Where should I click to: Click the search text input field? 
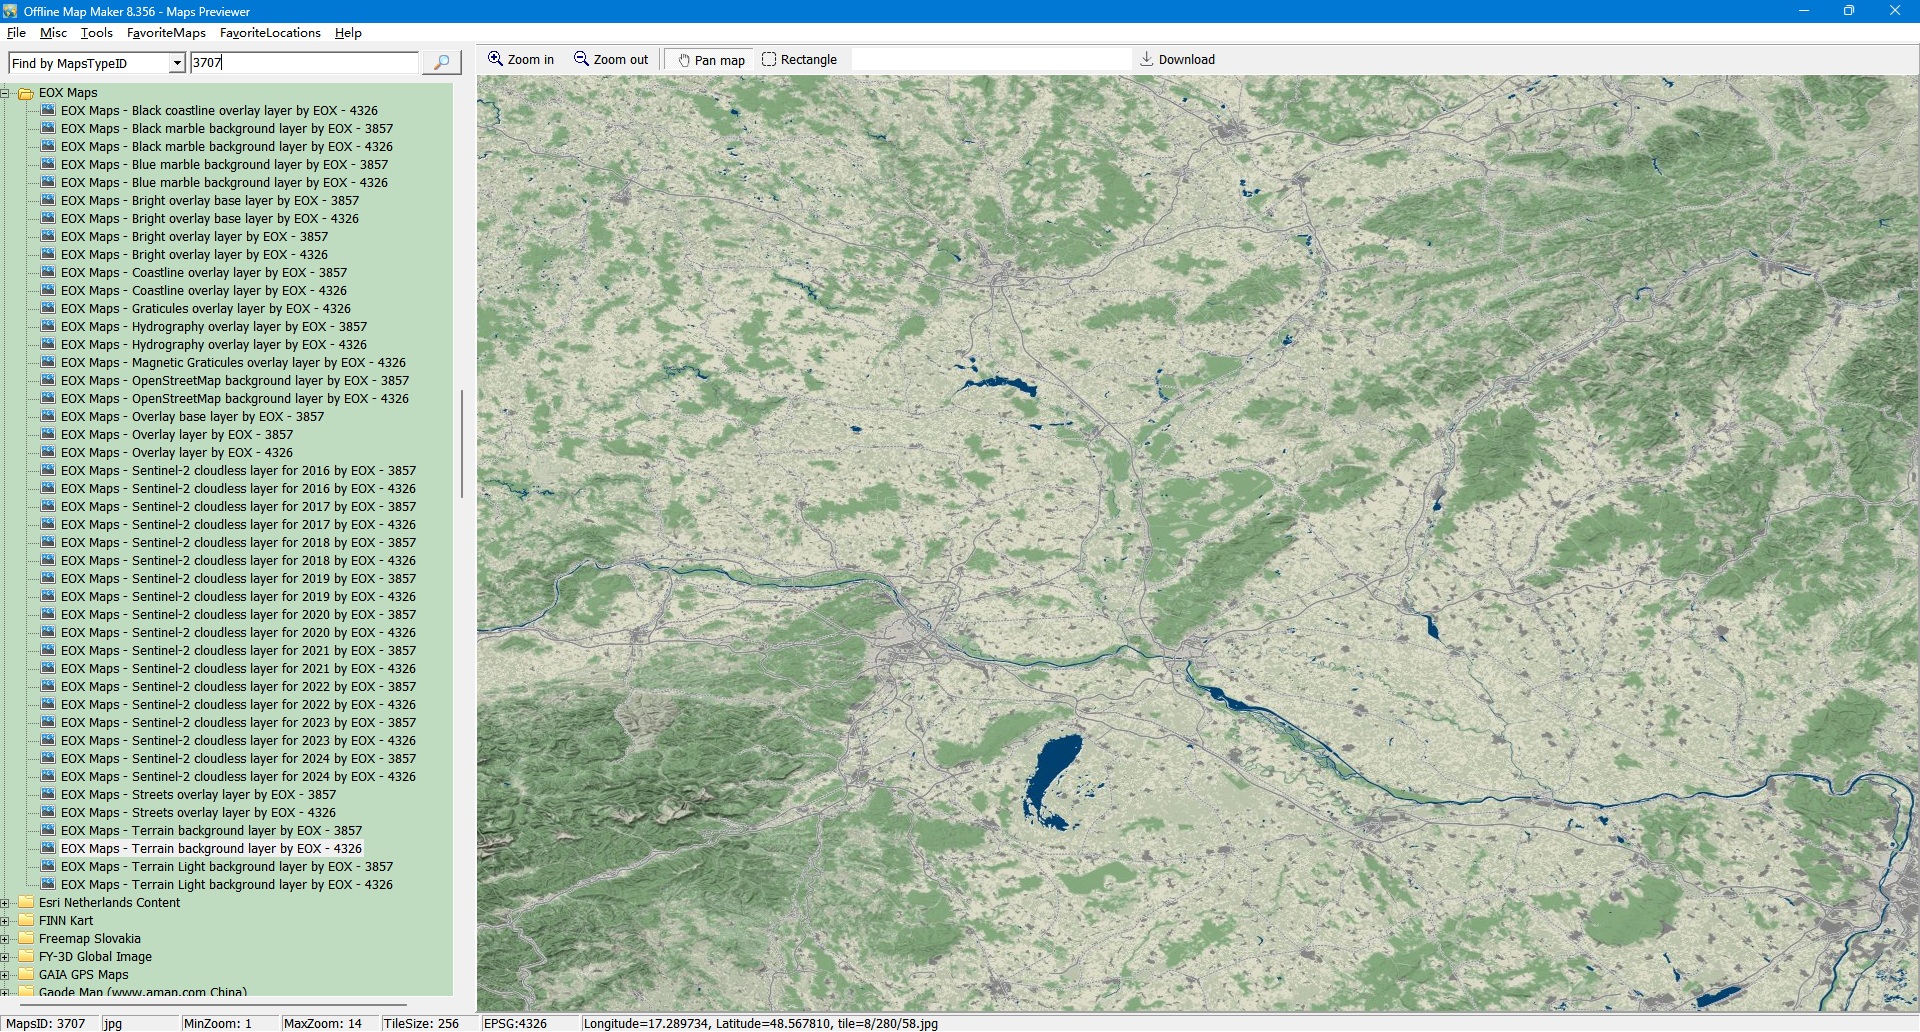304,63
